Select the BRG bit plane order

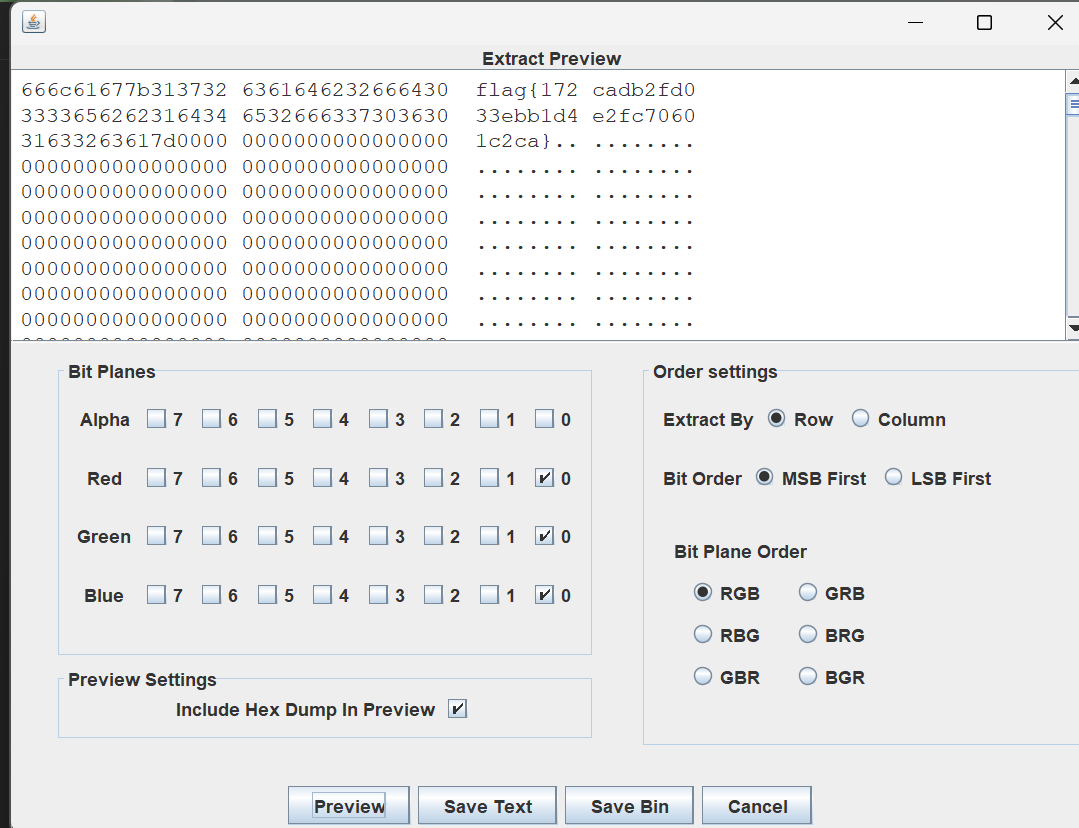pyautogui.click(x=807, y=634)
